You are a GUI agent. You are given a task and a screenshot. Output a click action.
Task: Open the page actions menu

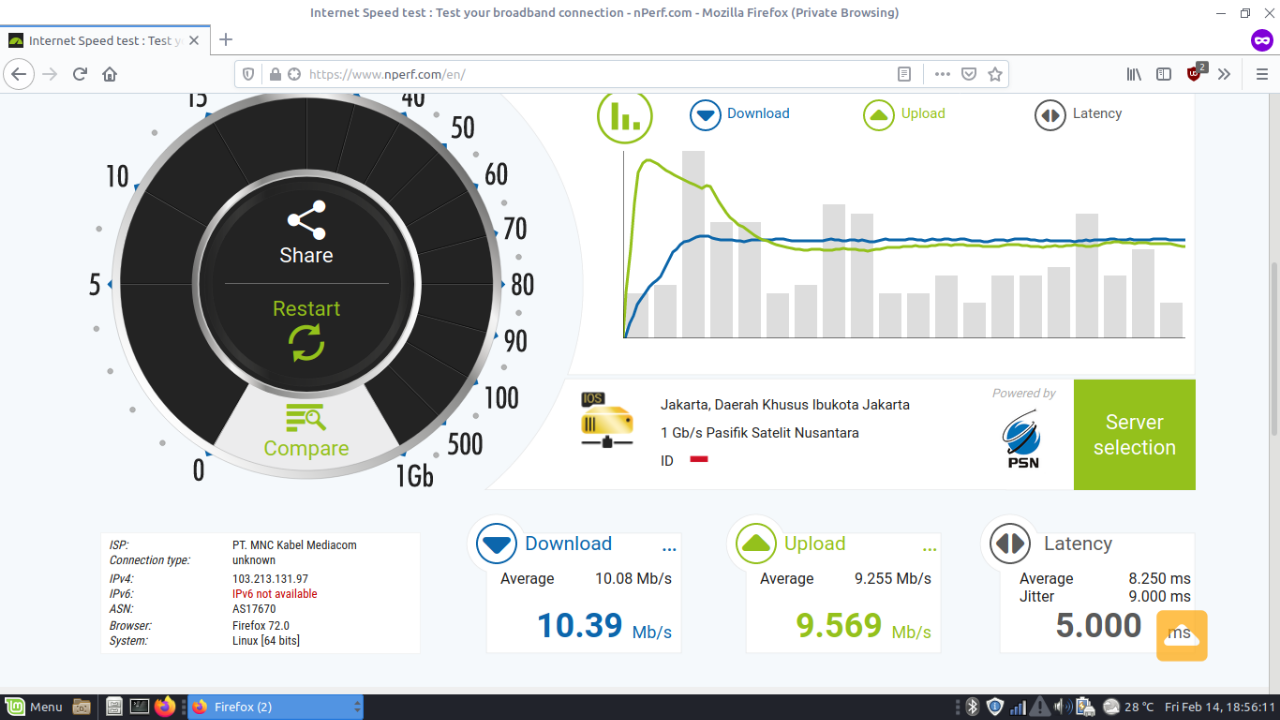point(942,74)
